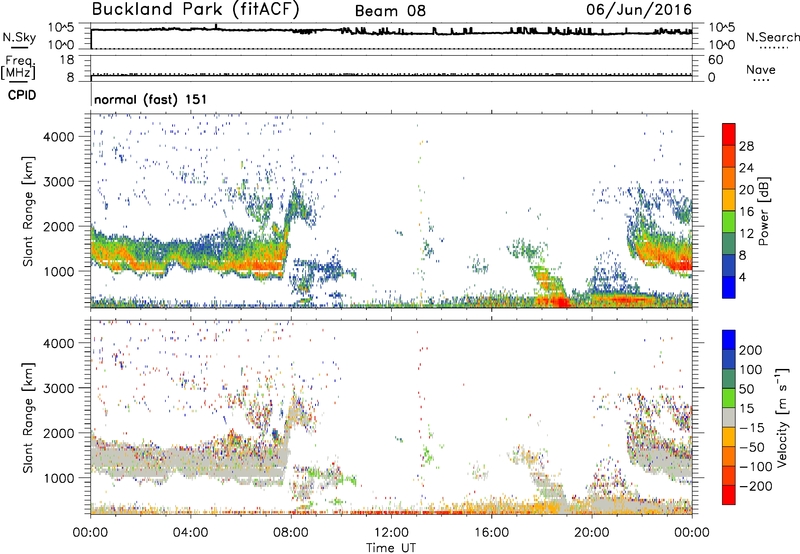The image size is (800, 554).
Task: Click the gray velocity band near 04:00 UT
Action: pyautogui.click(x=190, y=462)
